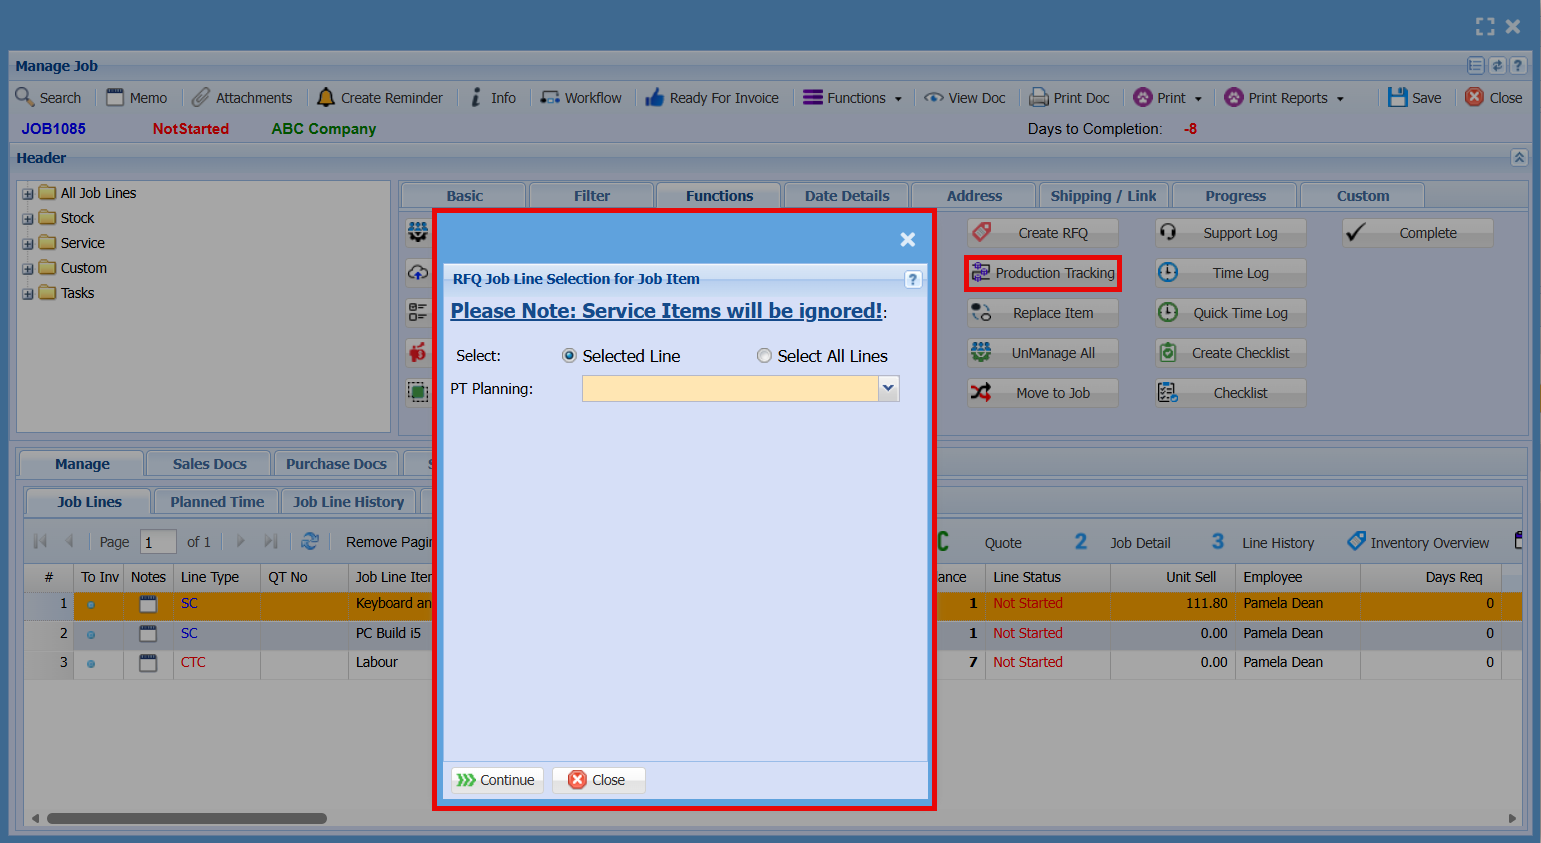Open notes icon for PC Build i5 row

[x=148, y=634]
